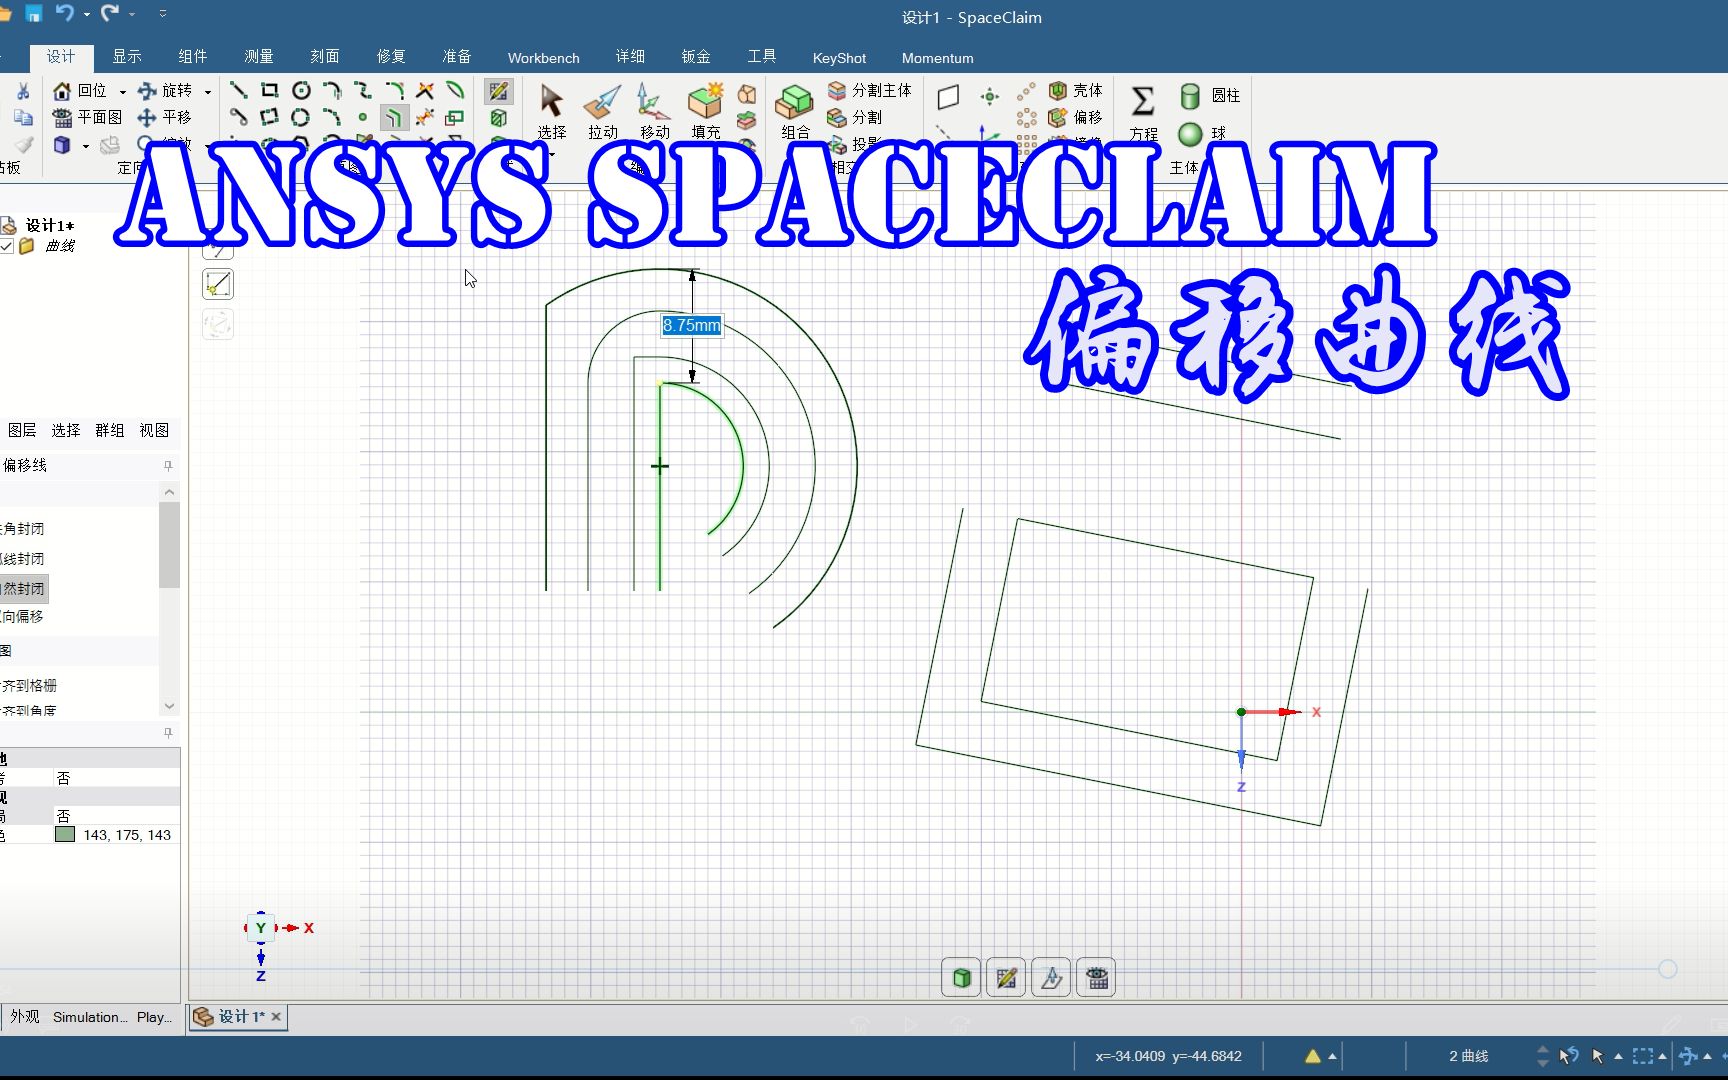
Task: Activate the Move tool
Action: point(654,110)
